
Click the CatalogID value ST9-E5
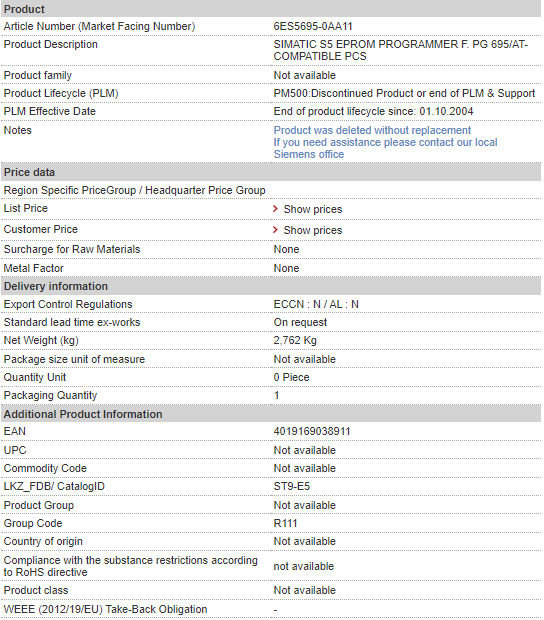pyautogui.click(x=292, y=486)
